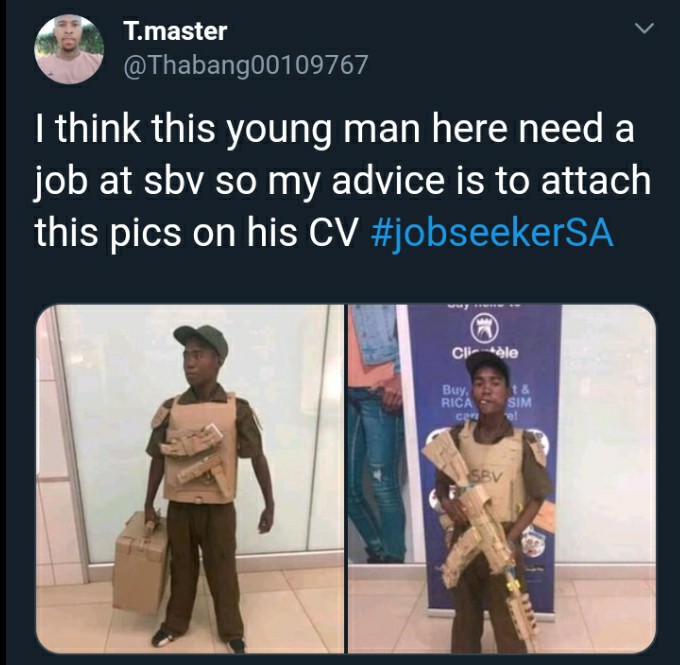Visit the @Thabang00109767 handle

(245, 65)
